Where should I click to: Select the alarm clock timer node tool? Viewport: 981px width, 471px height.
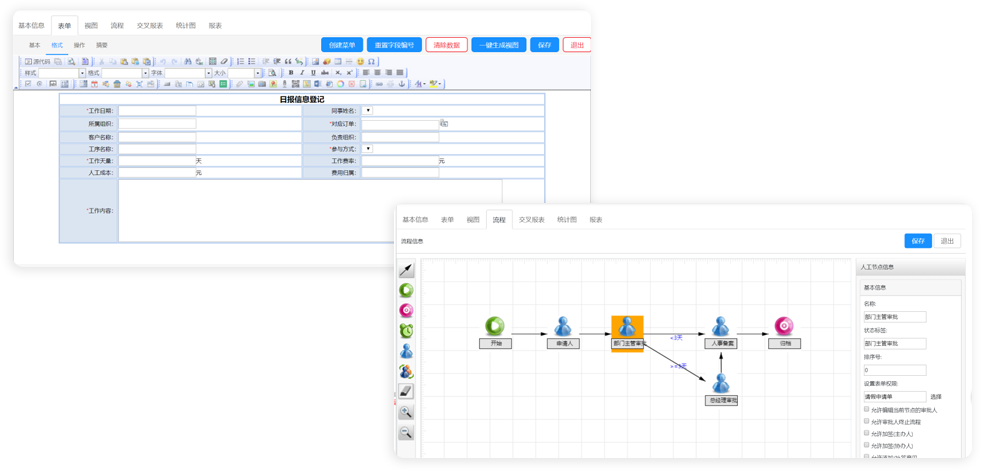point(406,330)
